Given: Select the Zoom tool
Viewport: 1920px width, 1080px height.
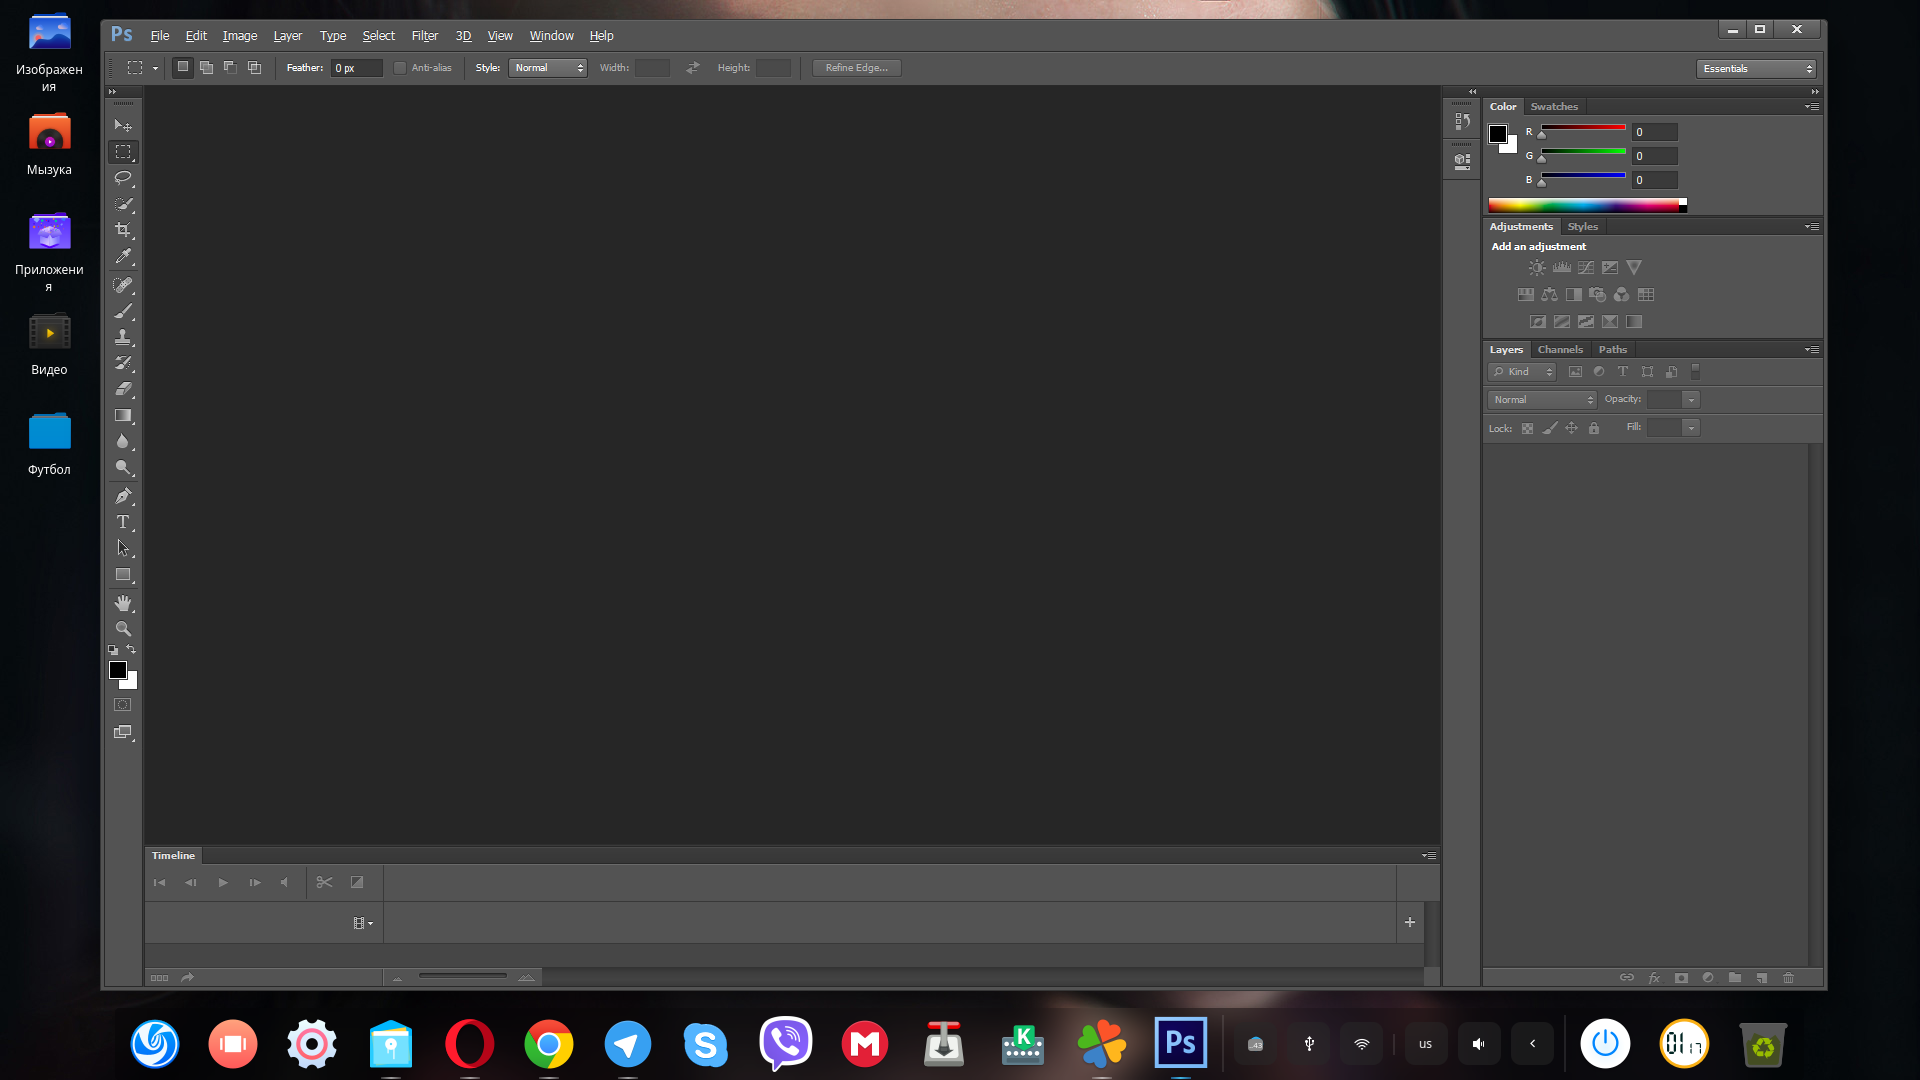Looking at the screenshot, I should (124, 629).
